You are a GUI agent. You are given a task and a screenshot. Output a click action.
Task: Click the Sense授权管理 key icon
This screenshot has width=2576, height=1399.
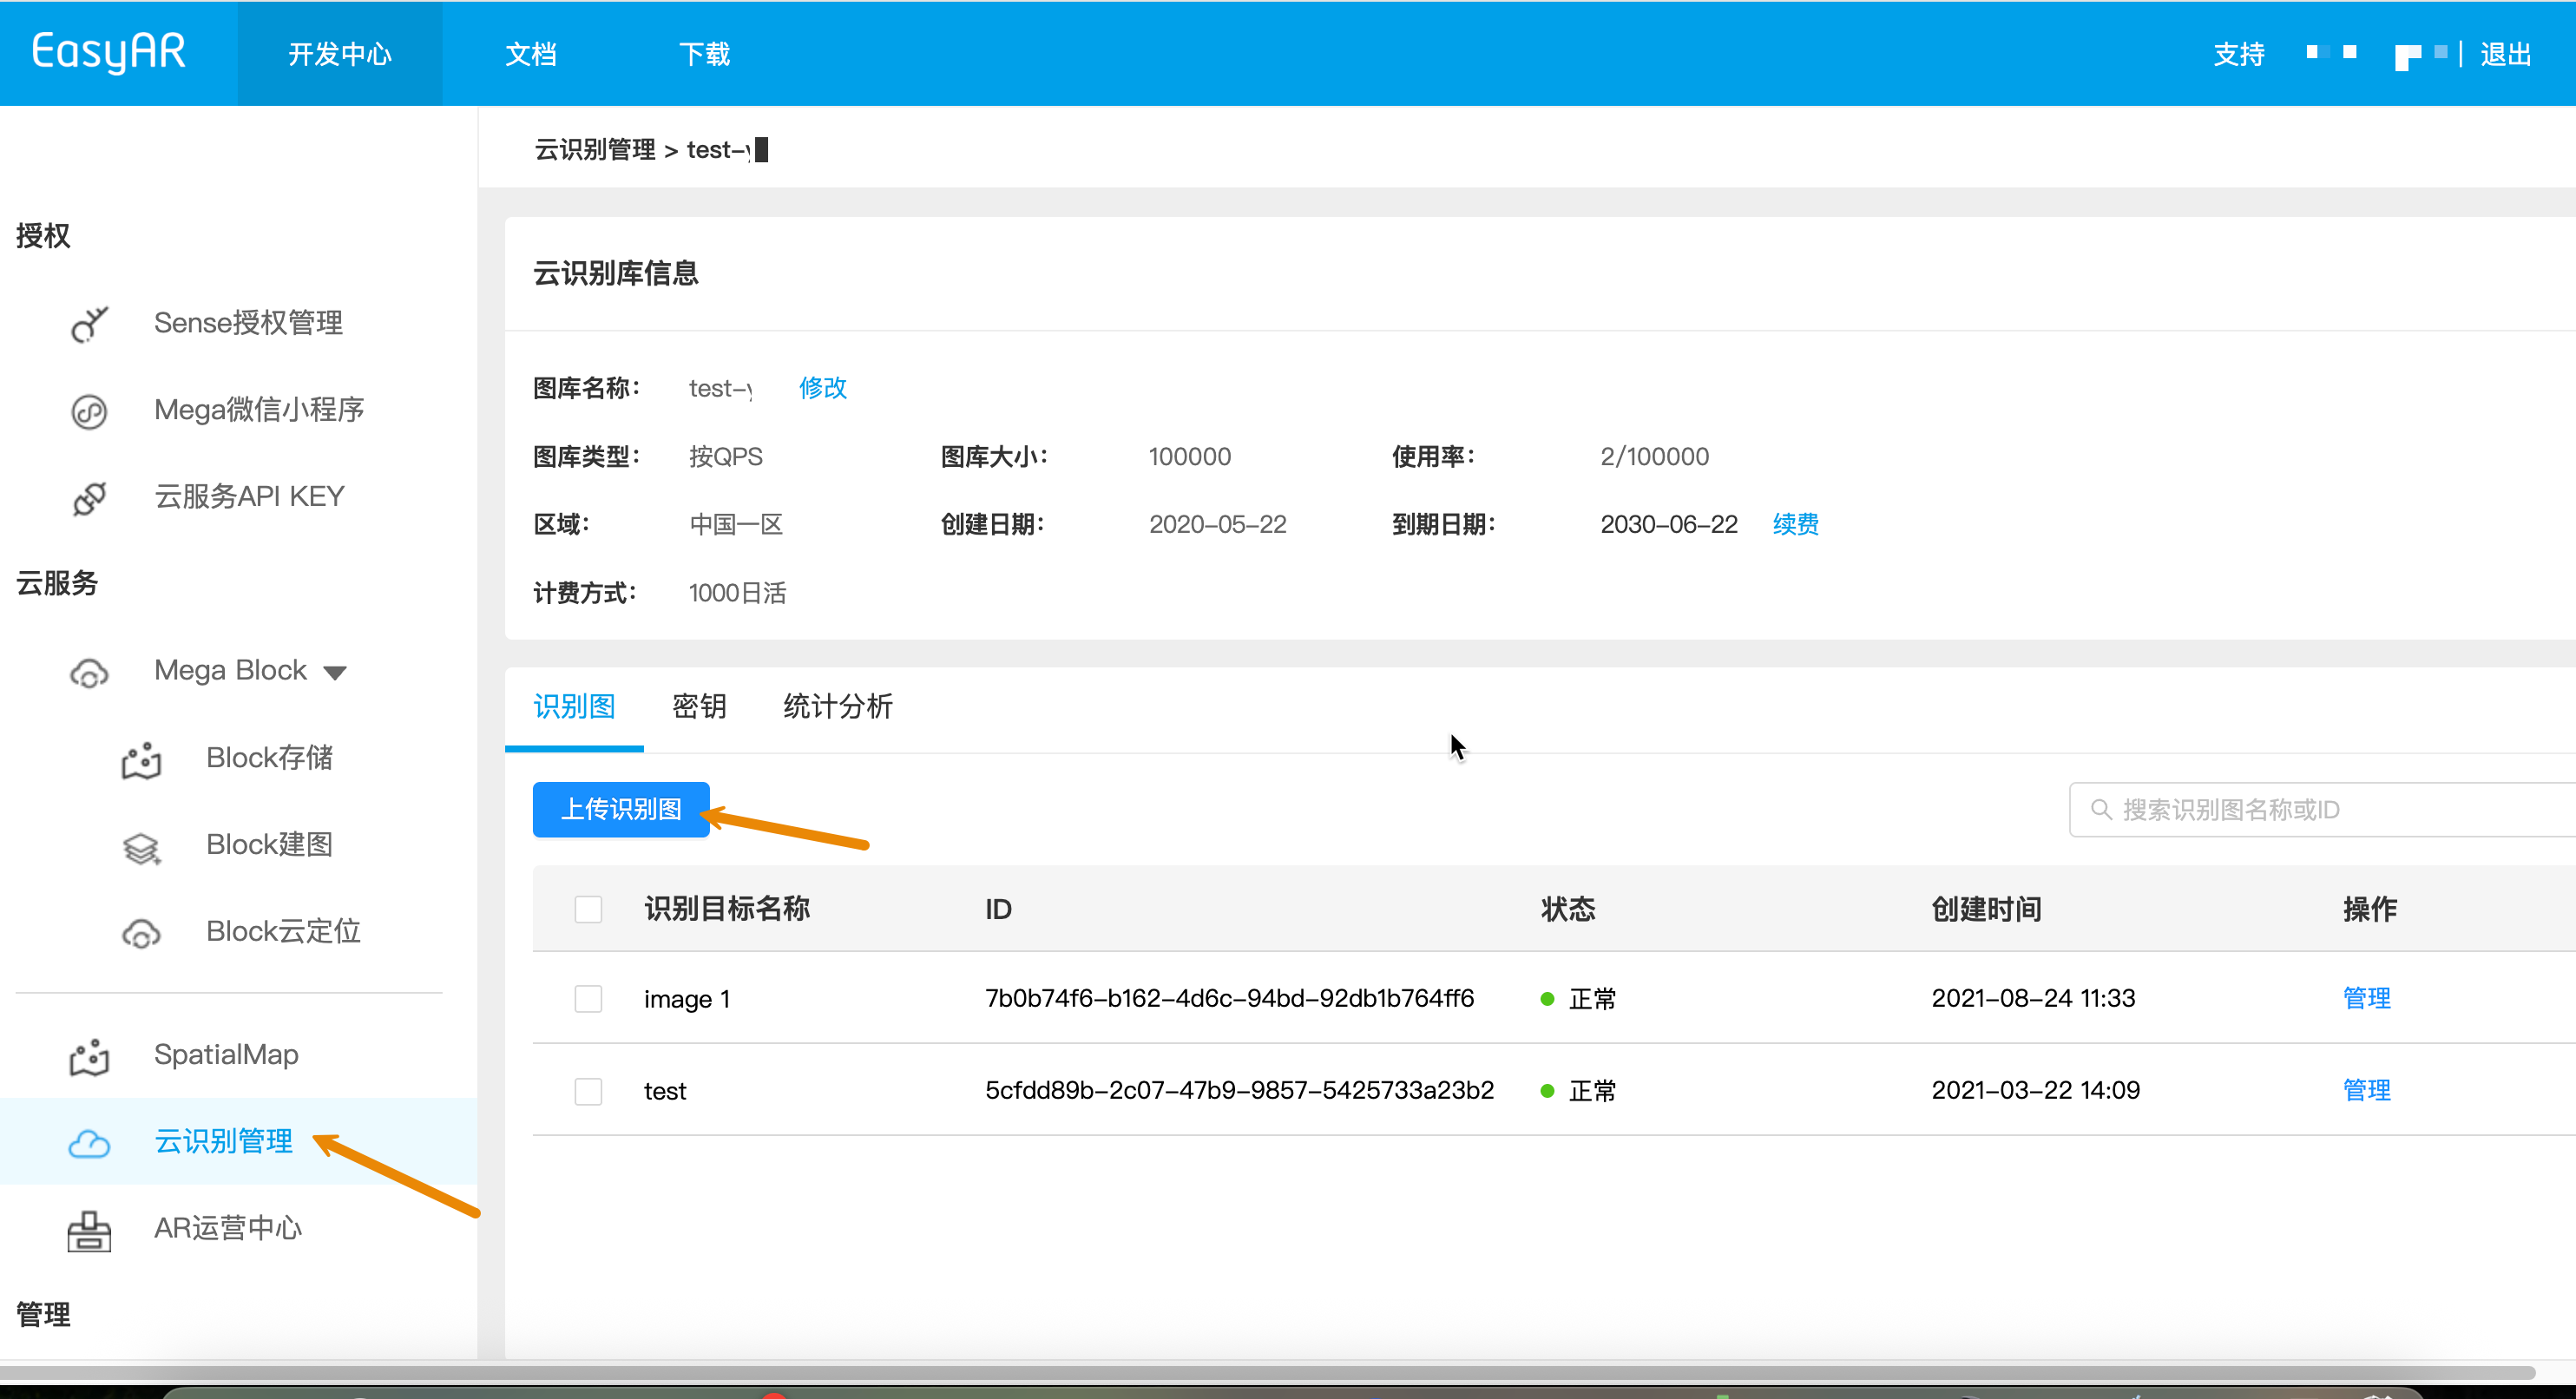[89, 324]
